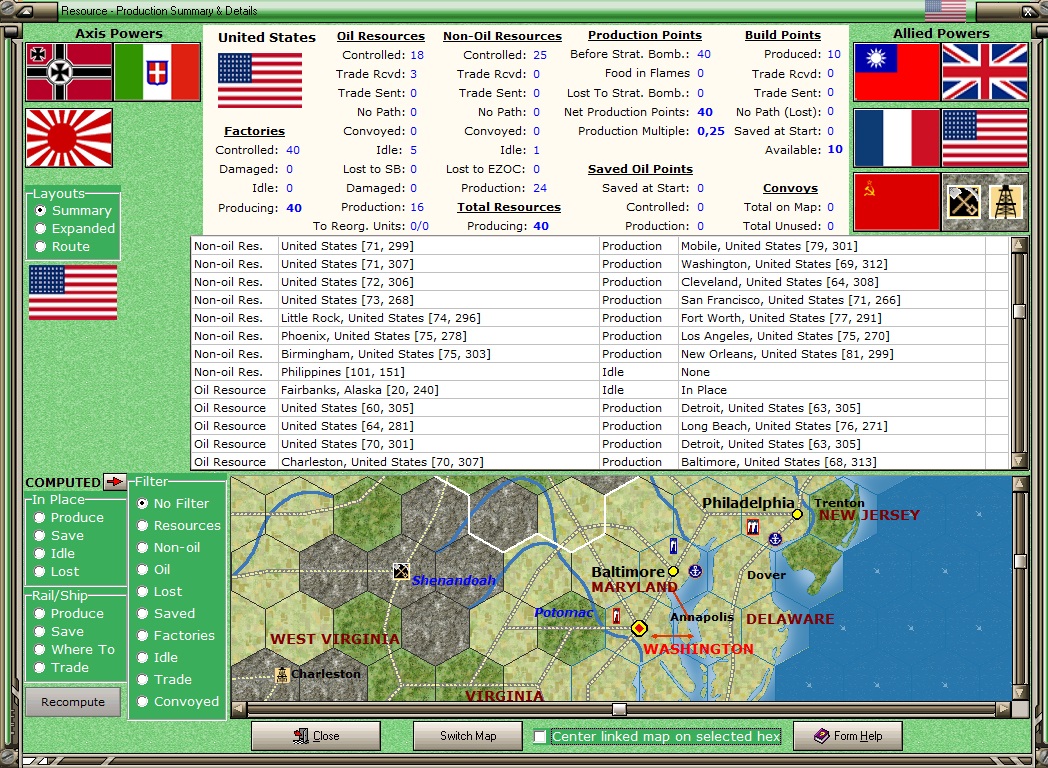Image resolution: width=1048 pixels, height=768 pixels.
Task: Select the Italy flag under Axis Powers
Action: tap(157, 72)
